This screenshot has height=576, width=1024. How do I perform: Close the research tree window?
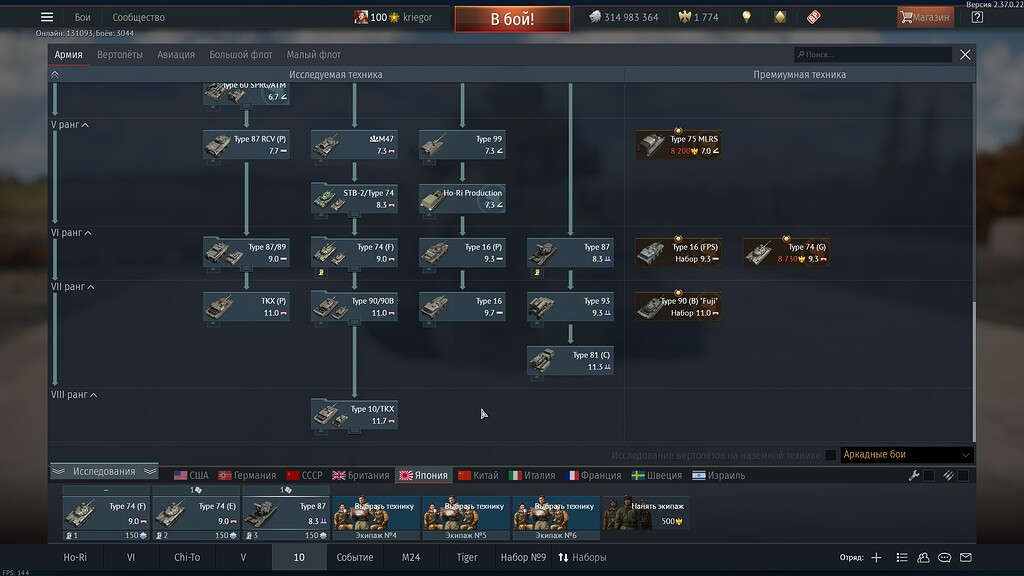click(965, 55)
